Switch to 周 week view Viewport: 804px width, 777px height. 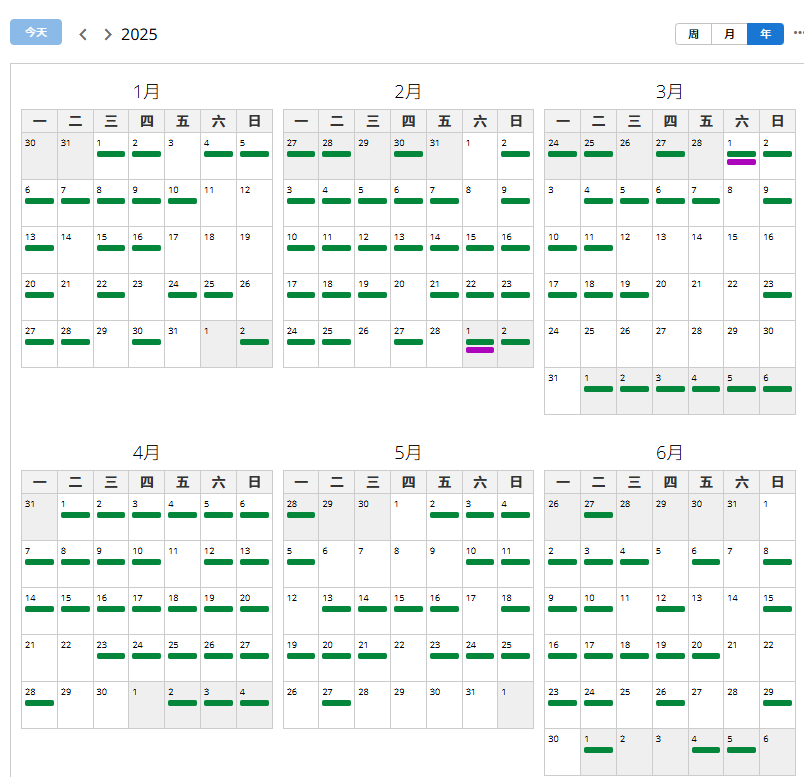[x=693, y=34]
